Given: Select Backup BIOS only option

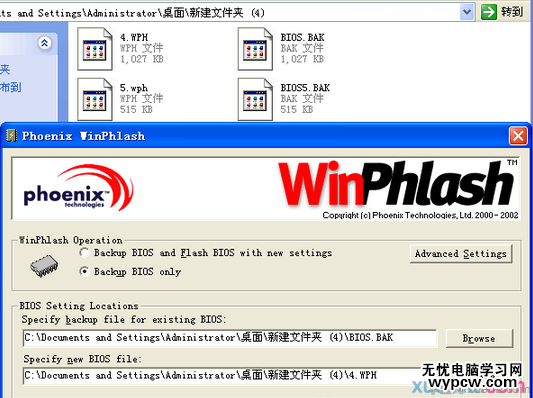Looking at the screenshot, I should pyautogui.click(x=84, y=271).
